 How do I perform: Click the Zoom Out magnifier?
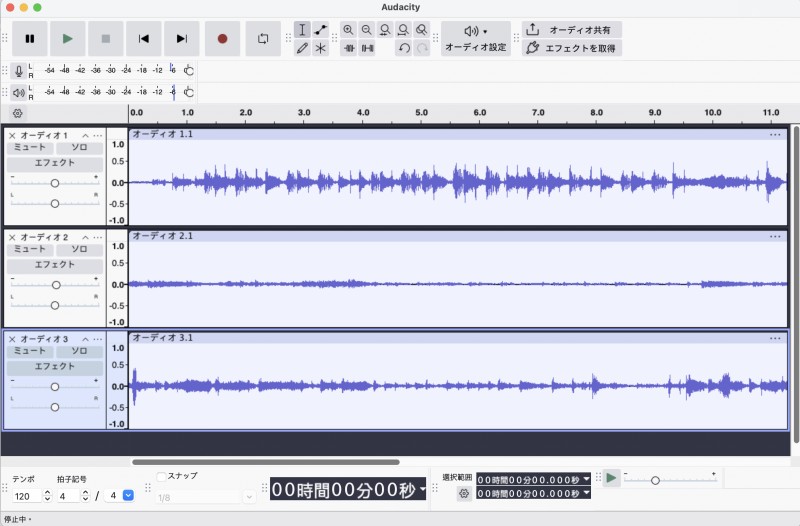pyautogui.click(x=366, y=30)
